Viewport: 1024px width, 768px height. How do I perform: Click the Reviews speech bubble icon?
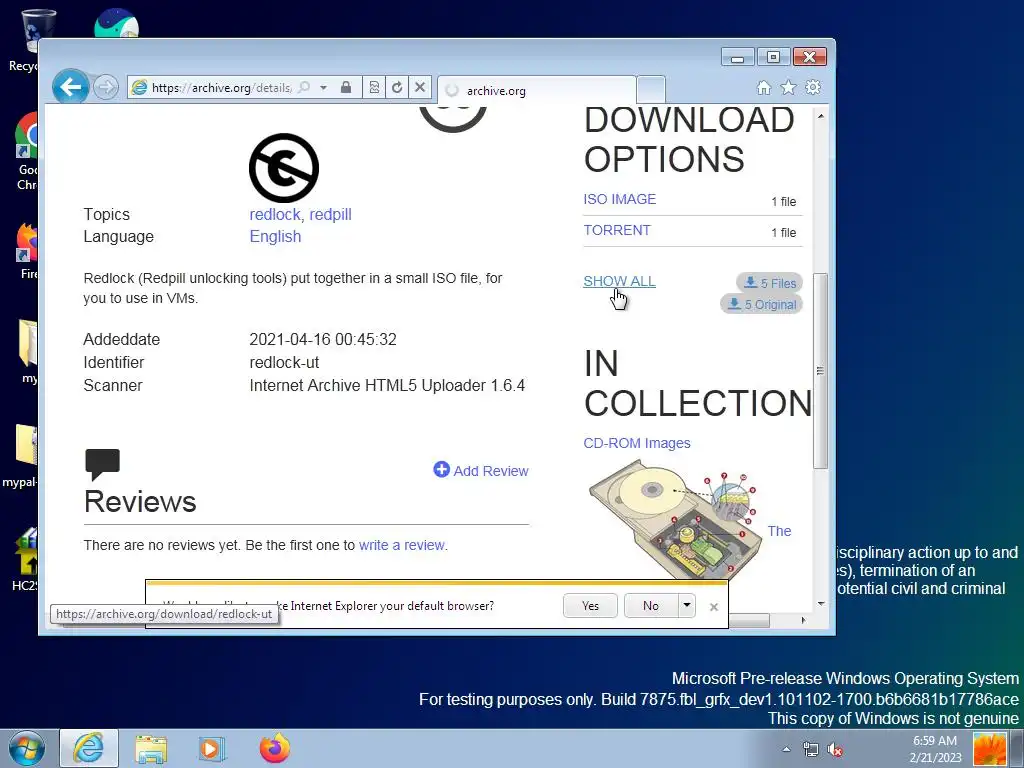click(103, 464)
